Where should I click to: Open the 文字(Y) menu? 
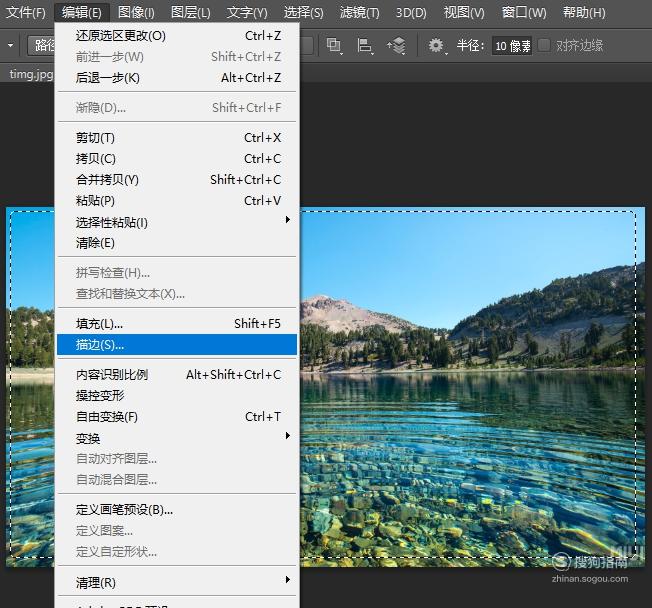coord(247,12)
